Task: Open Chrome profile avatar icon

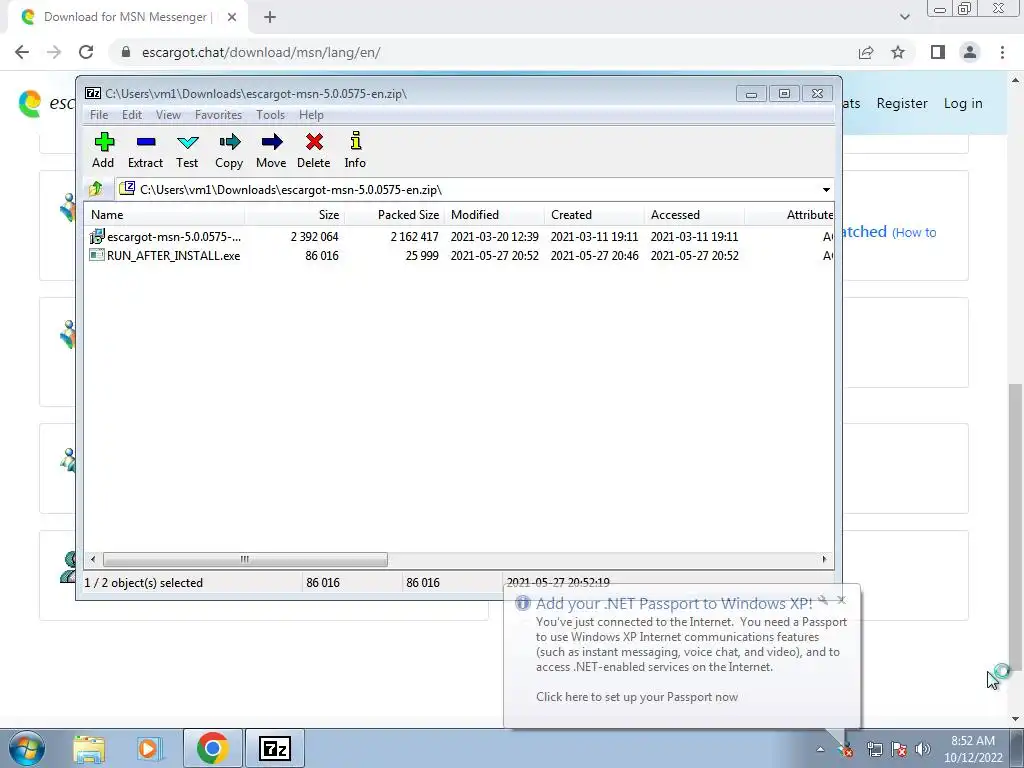Action: (x=970, y=52)
